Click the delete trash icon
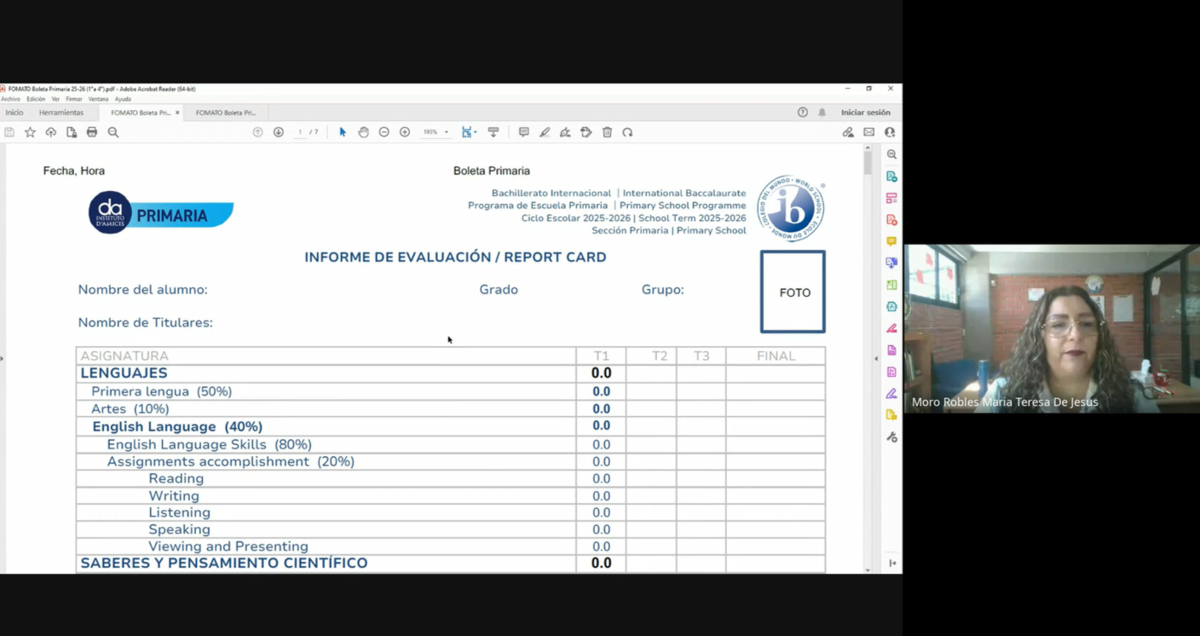 click(x=607, y=132)
